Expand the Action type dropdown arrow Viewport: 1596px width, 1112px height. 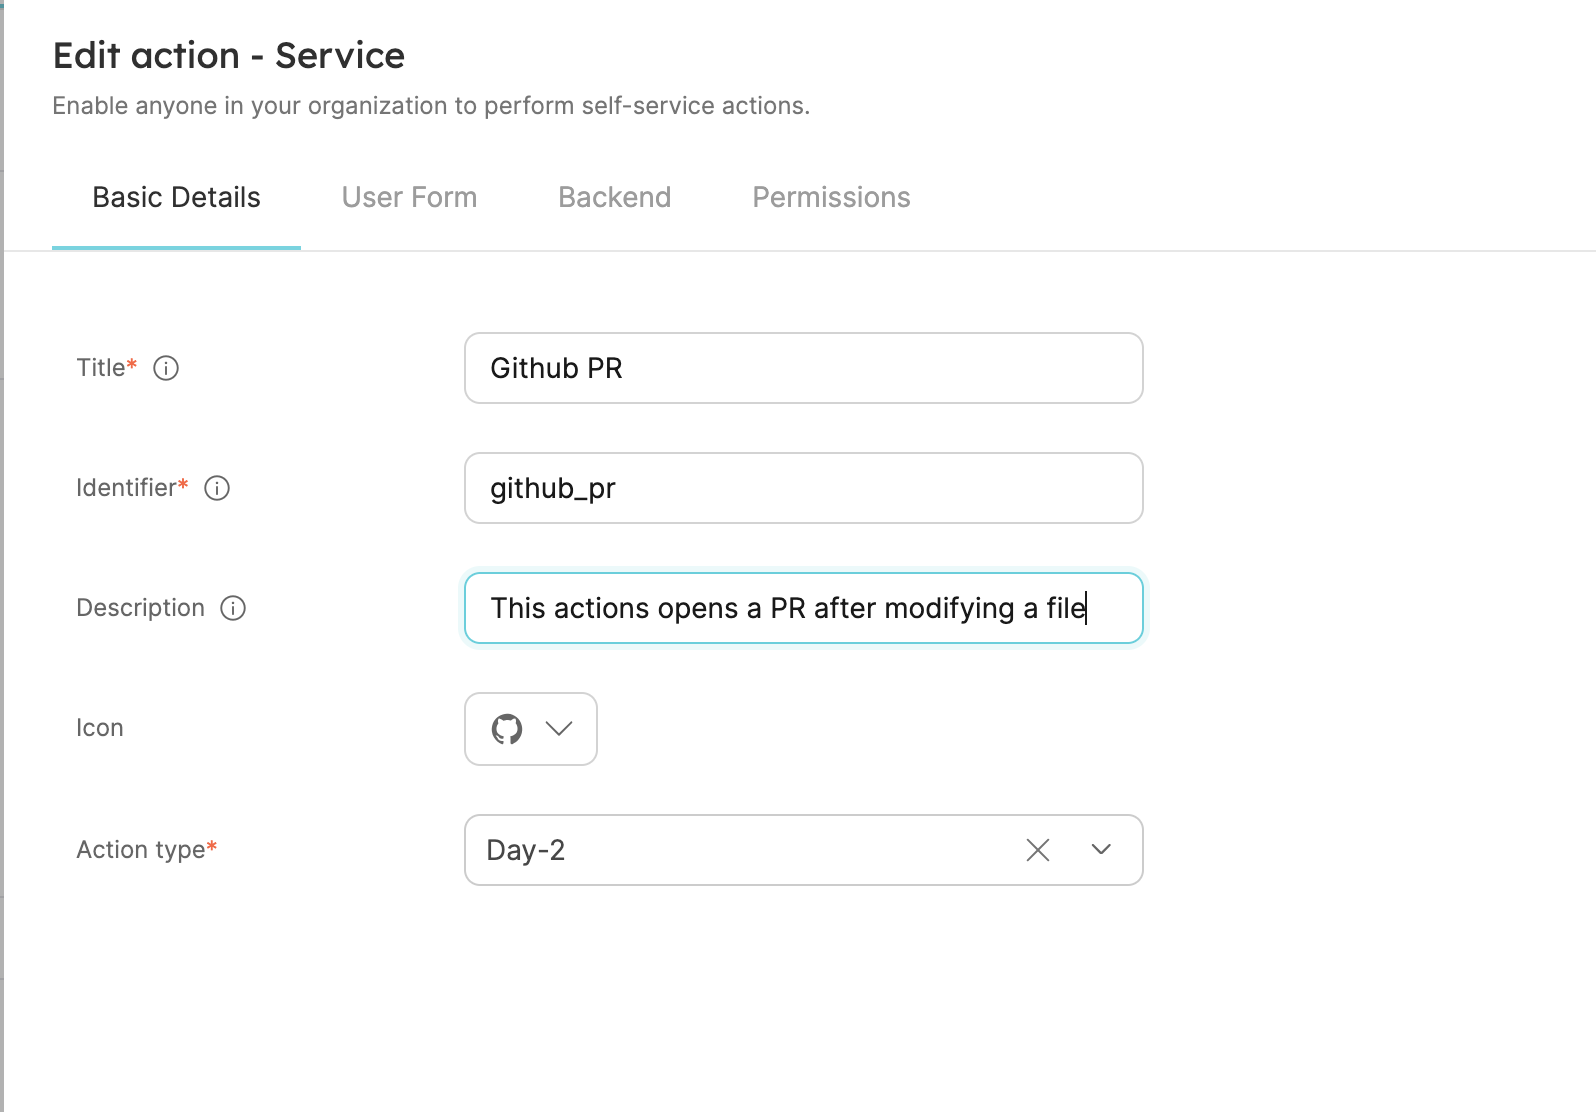click(x=1101, y=850)
